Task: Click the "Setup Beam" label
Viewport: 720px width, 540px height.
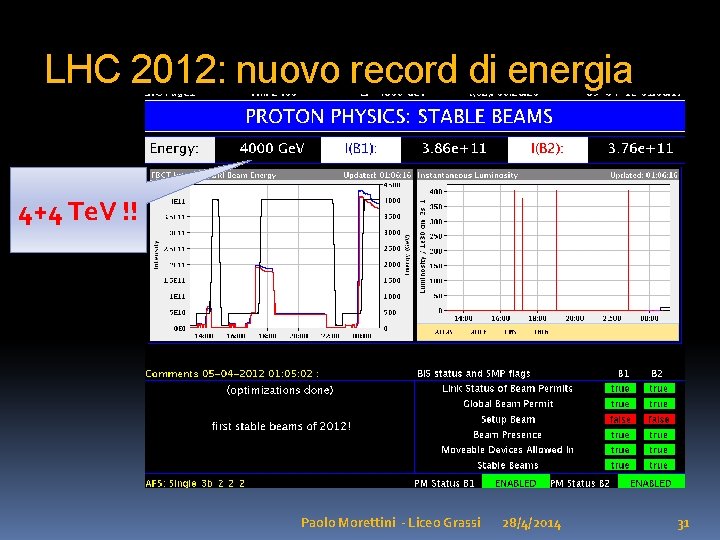Action: [508, 419]
